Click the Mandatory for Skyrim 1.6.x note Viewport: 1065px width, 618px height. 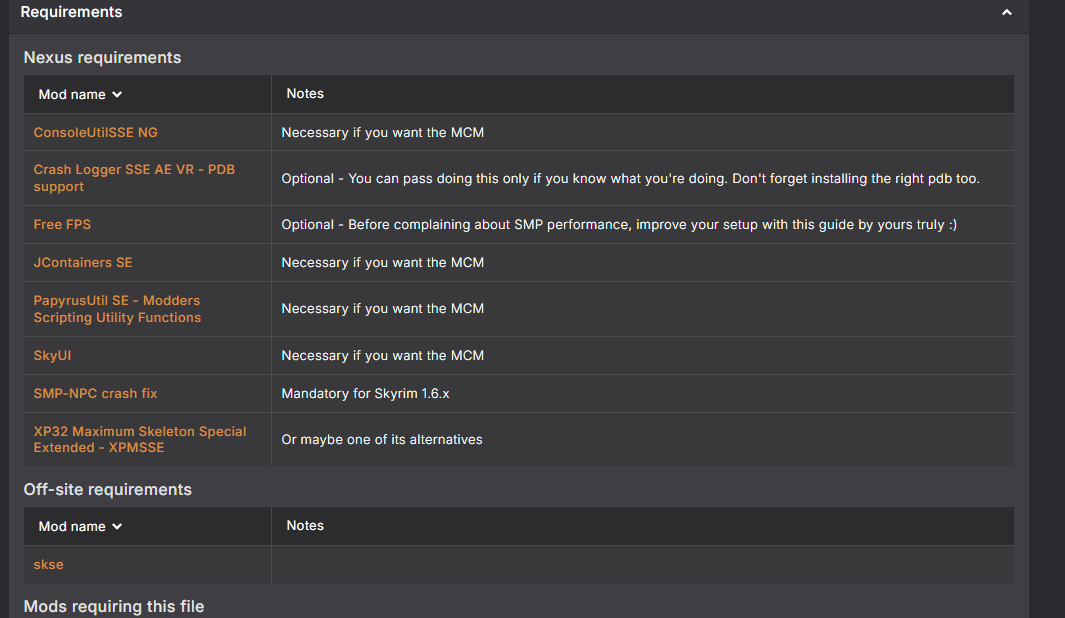(x=365, y=393)
